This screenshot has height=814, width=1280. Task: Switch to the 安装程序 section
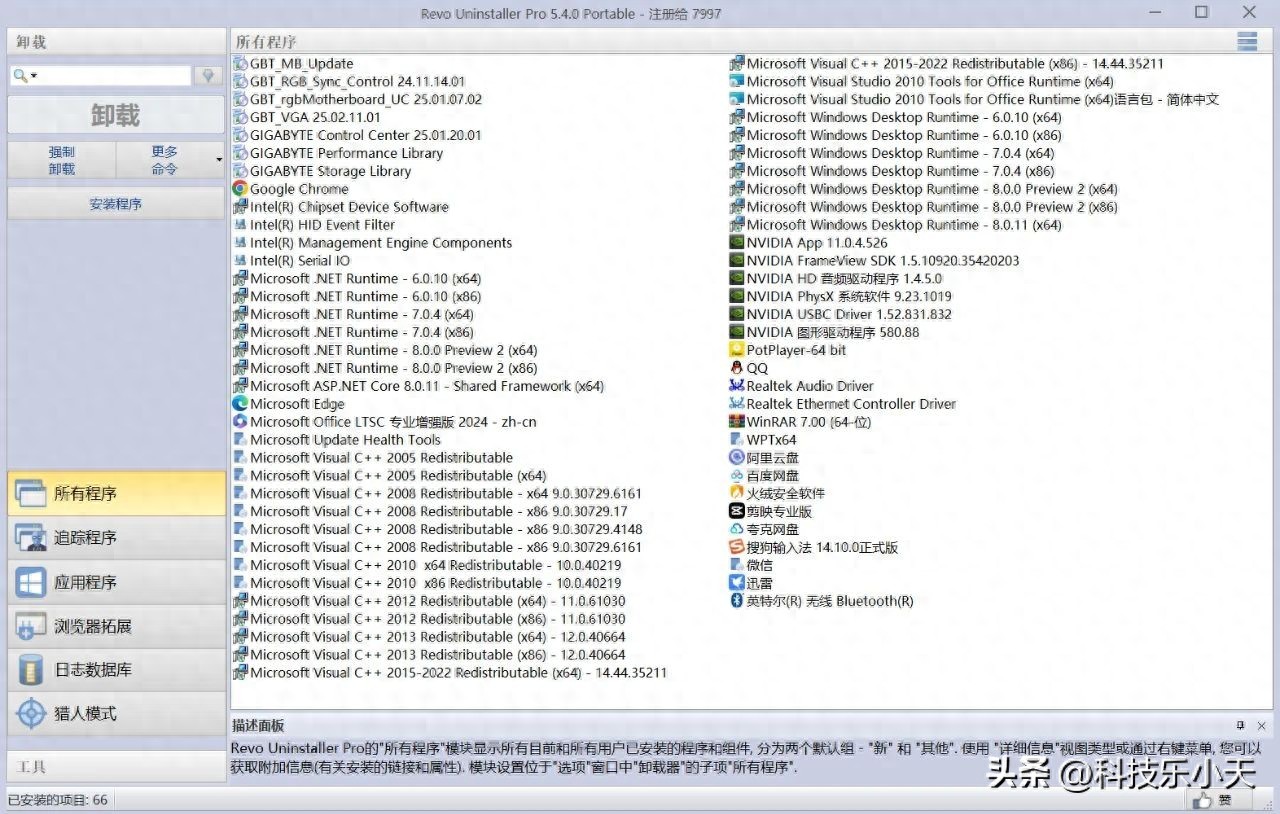[x=115, y=203]
